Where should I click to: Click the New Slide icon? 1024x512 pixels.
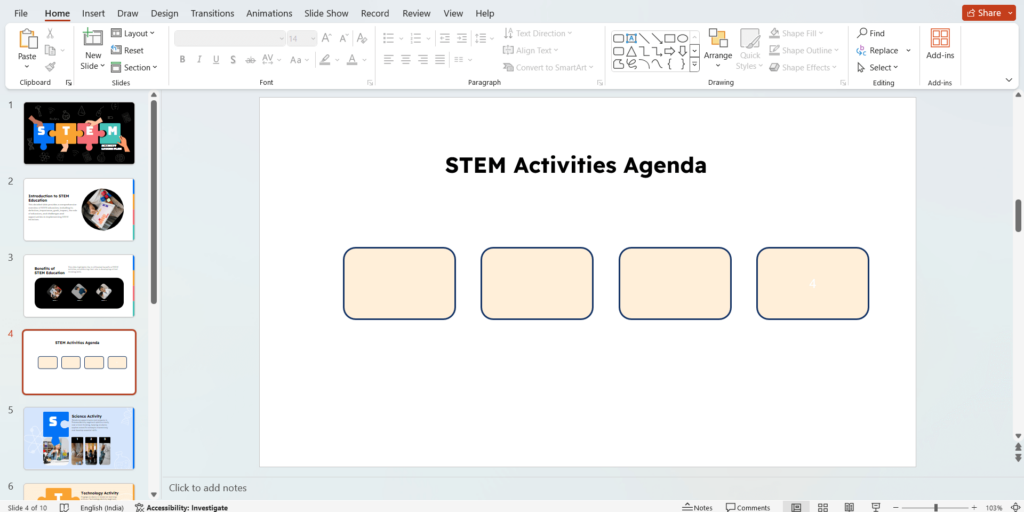click(x=92, y=39)
